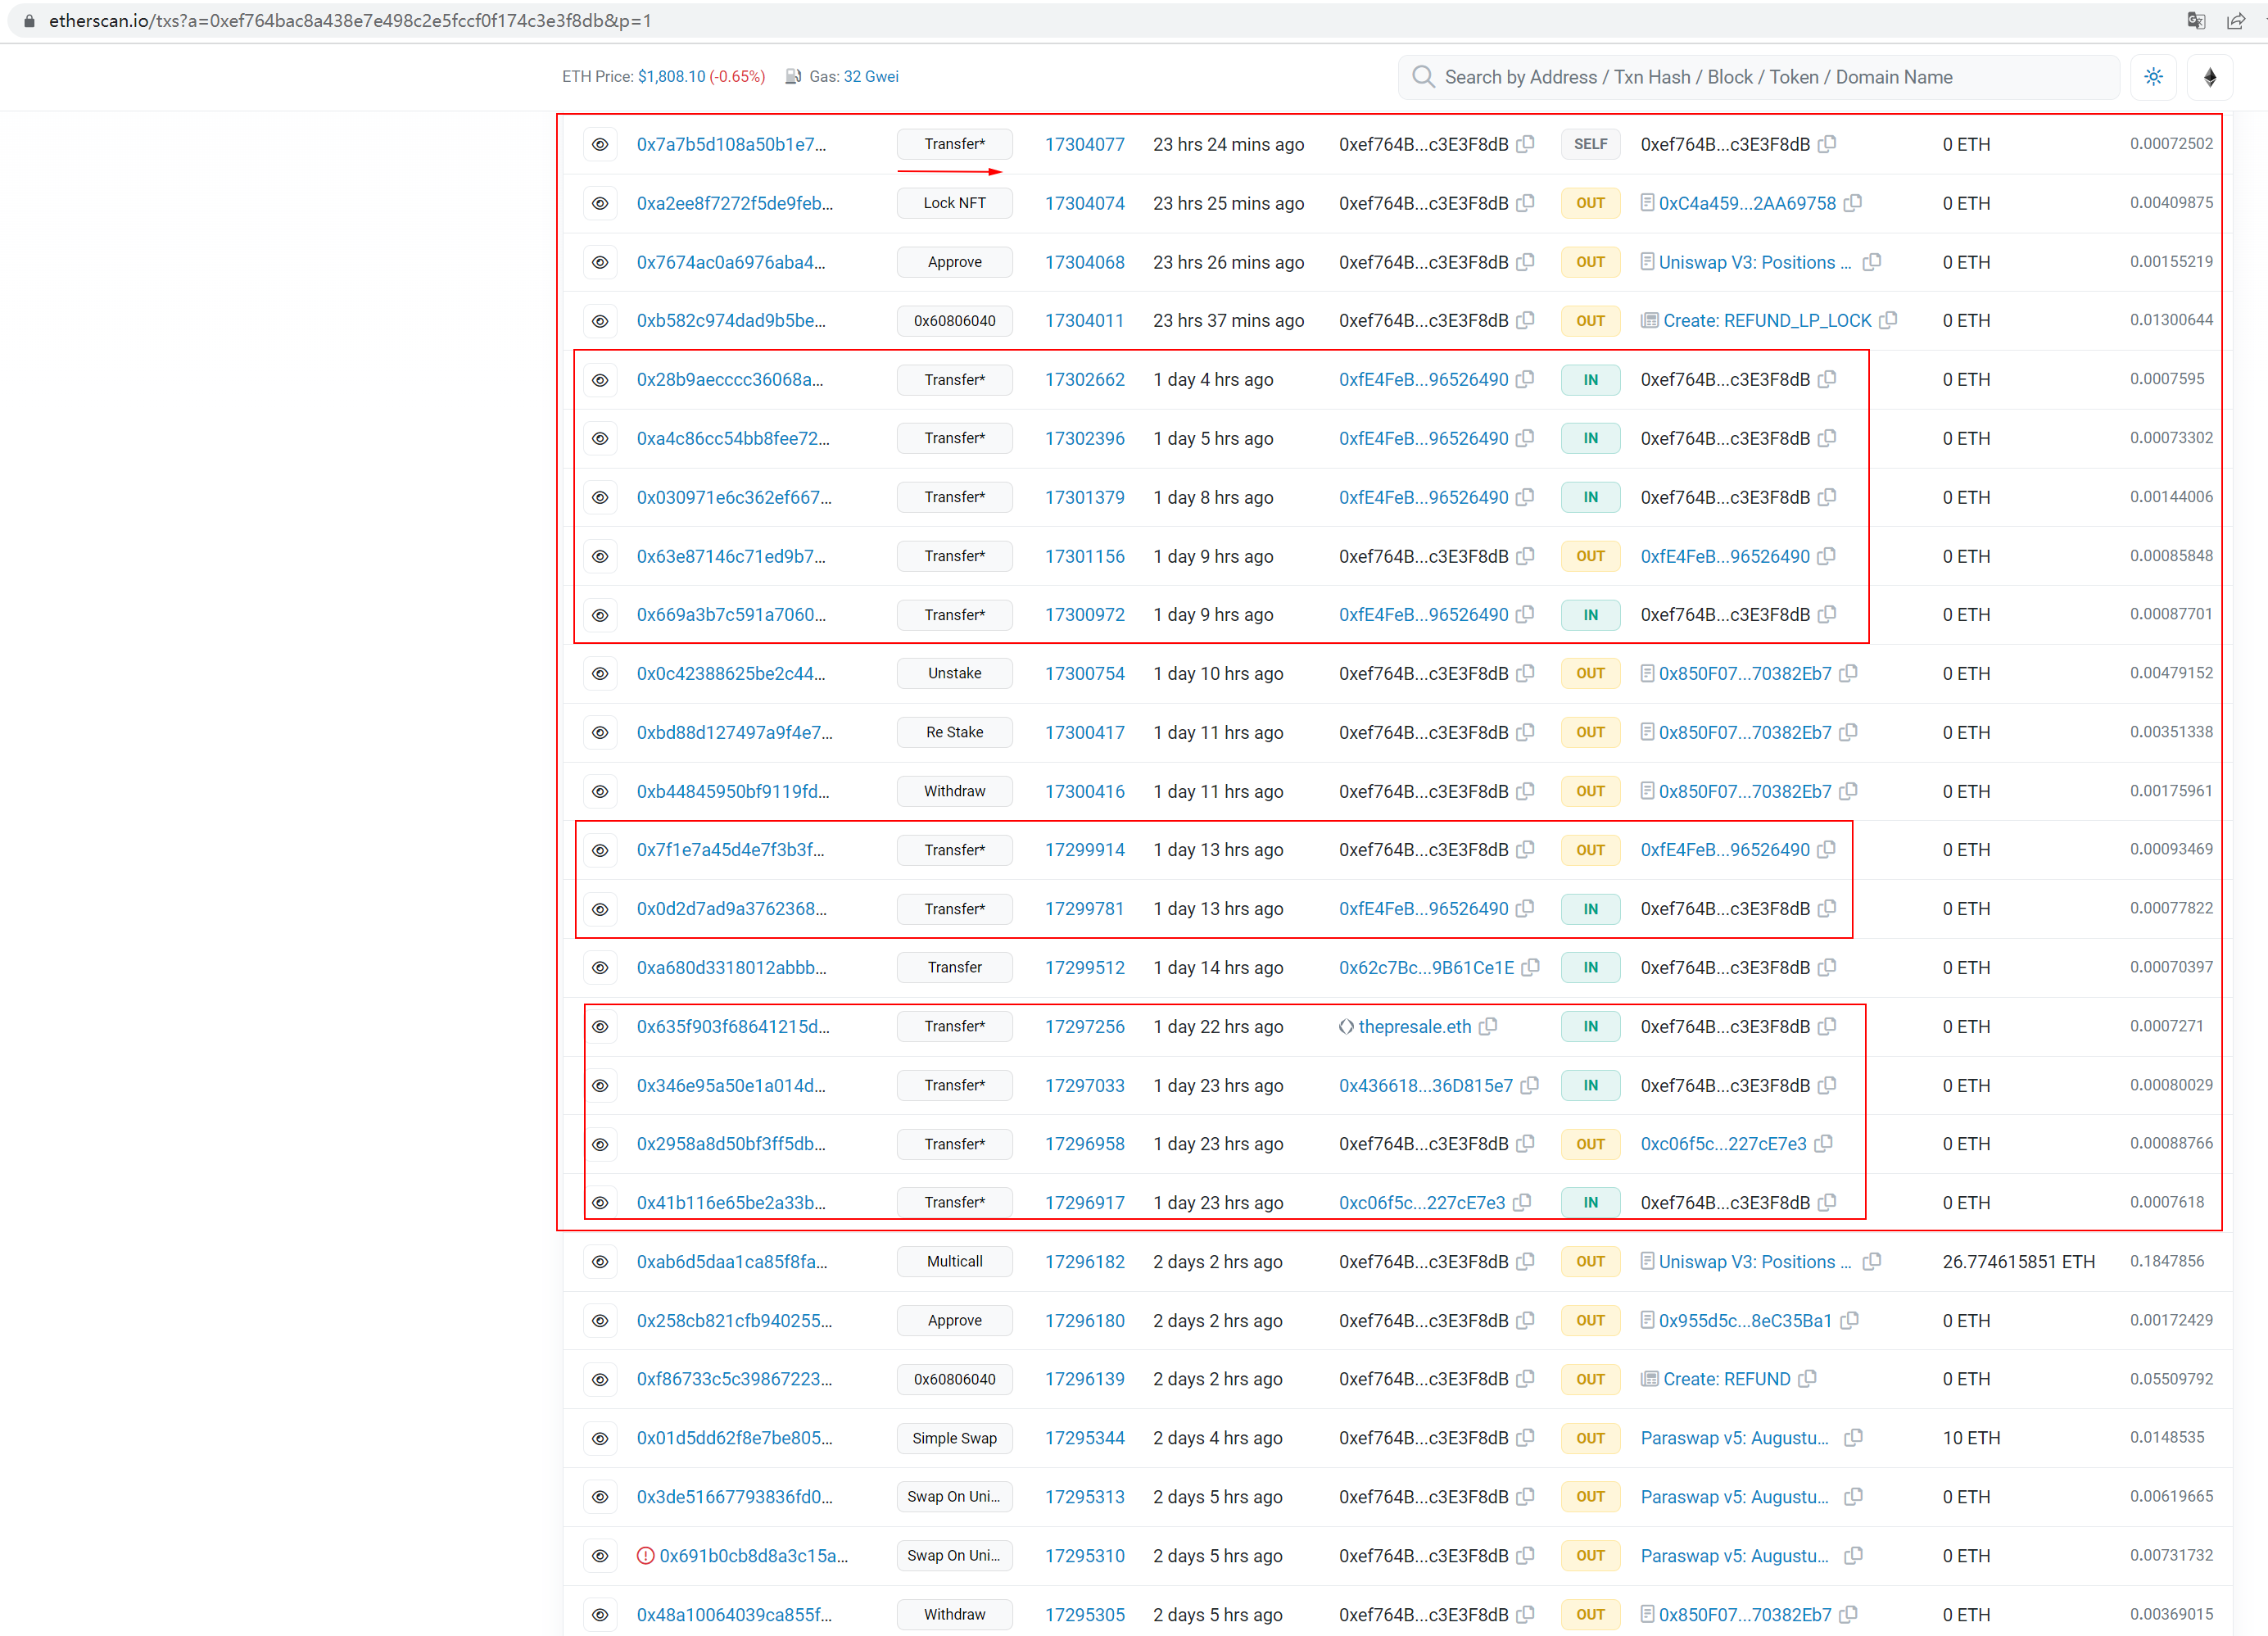
Task: Open block 17304074 link
Action: (1084, 203)
